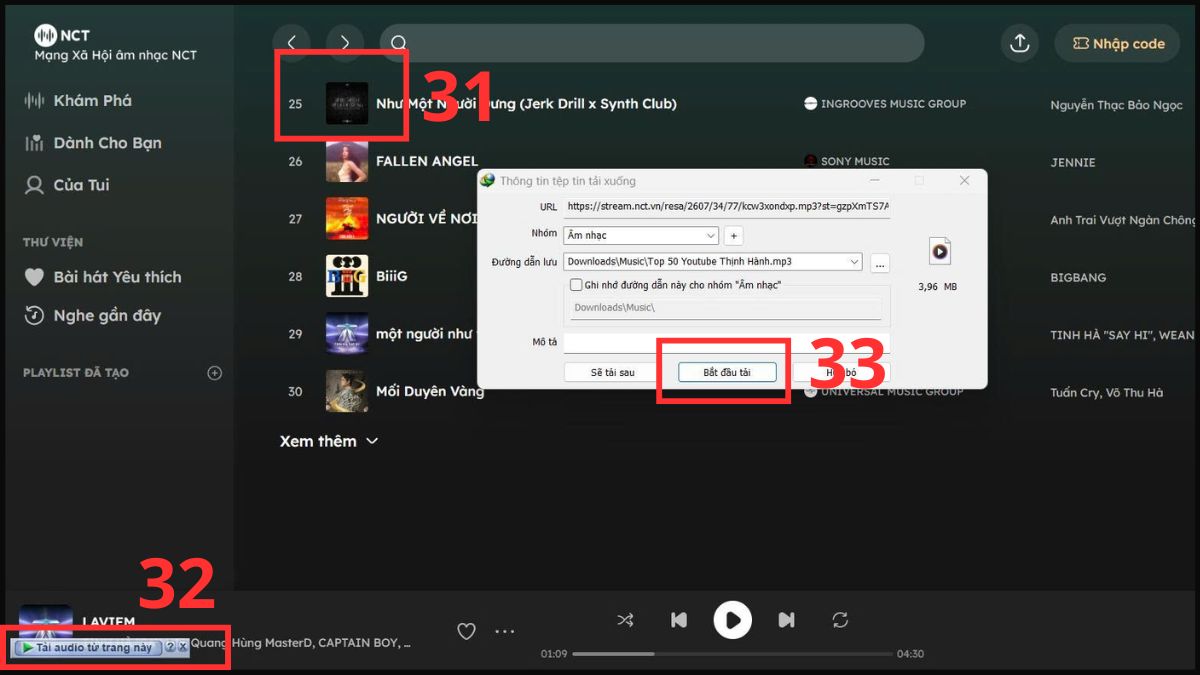
Task: Click the NCT logo in sidebar
Action: 63,35
